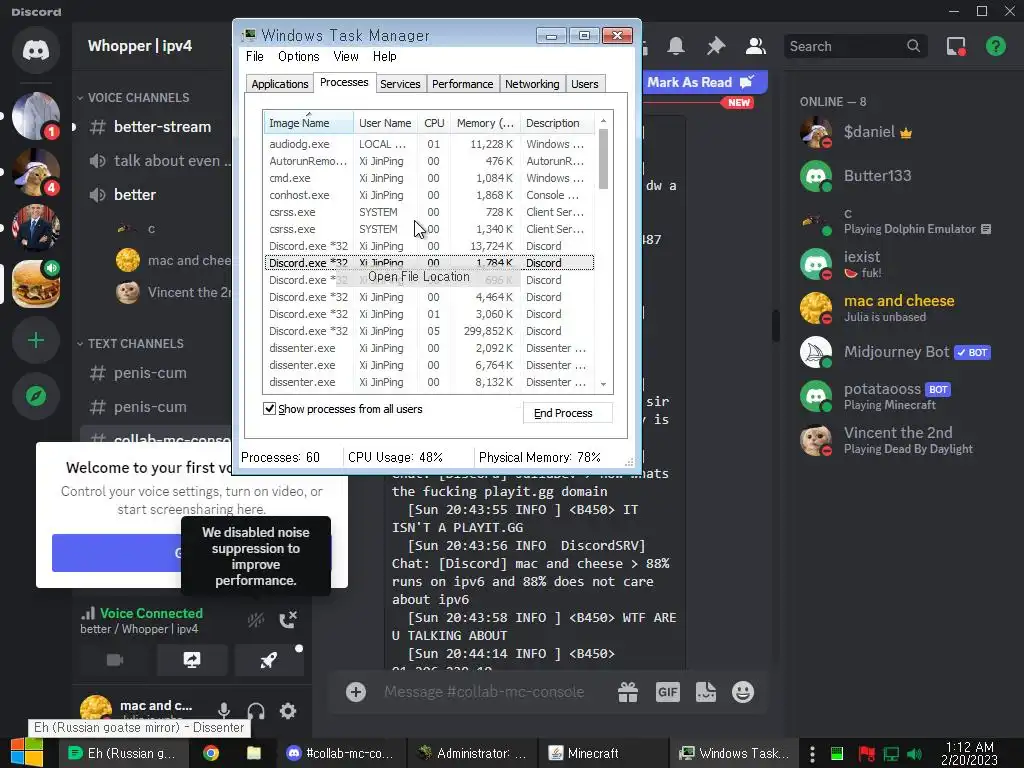Open user settings gear icon
This screenshot has width=1024, height=768.
(288, 711)
